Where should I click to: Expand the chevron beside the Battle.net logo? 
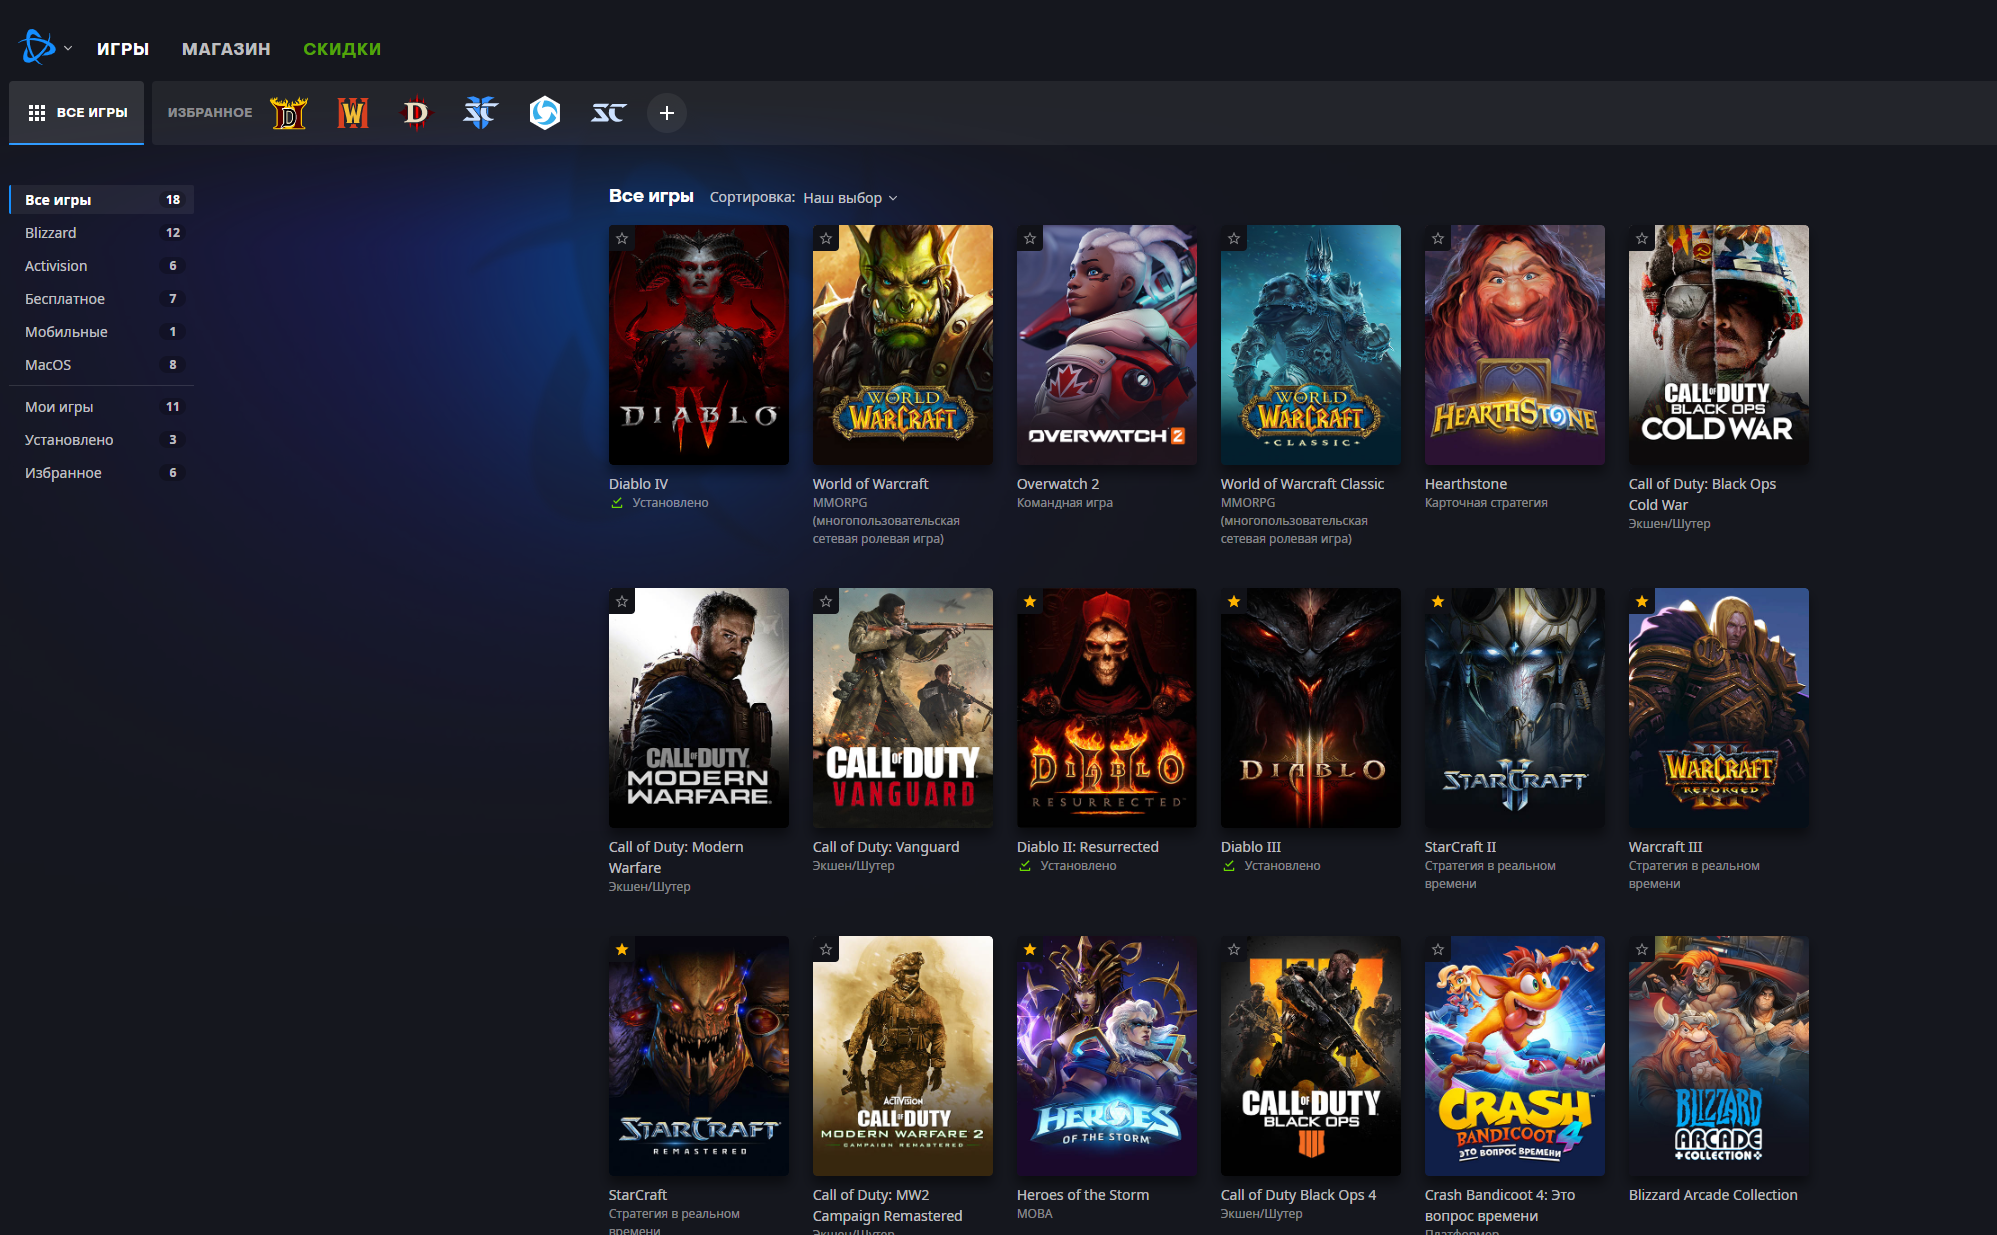[x=68, y=47]
